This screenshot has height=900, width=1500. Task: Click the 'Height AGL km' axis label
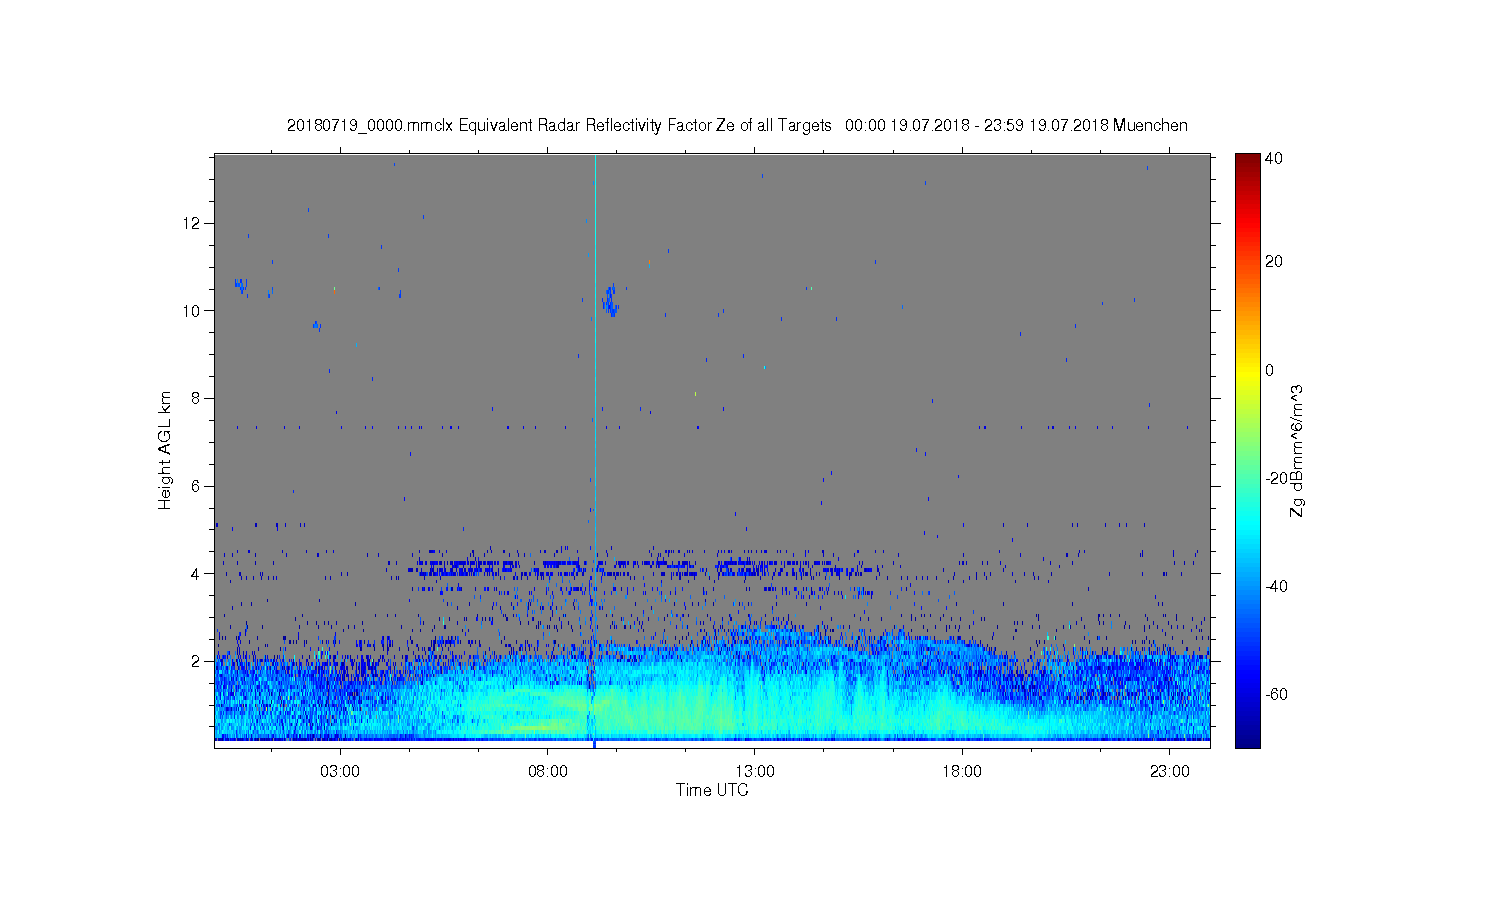(x=165, y=450)
